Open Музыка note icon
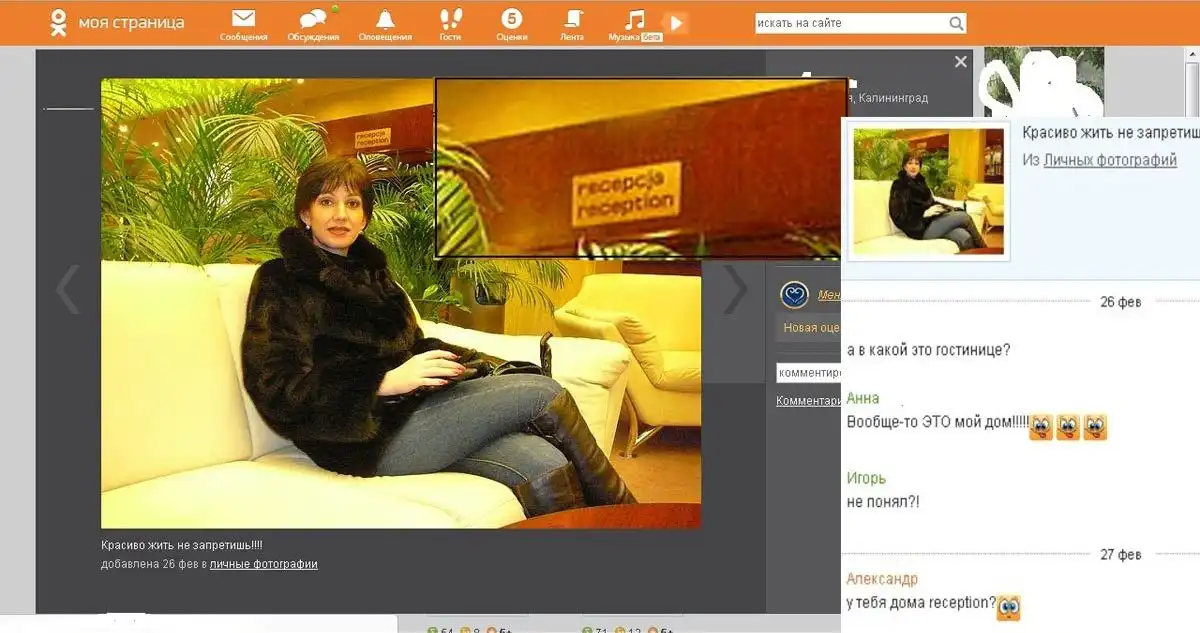Image resolution: width=1200 pixels, height=633 pixels. [634, 19]
